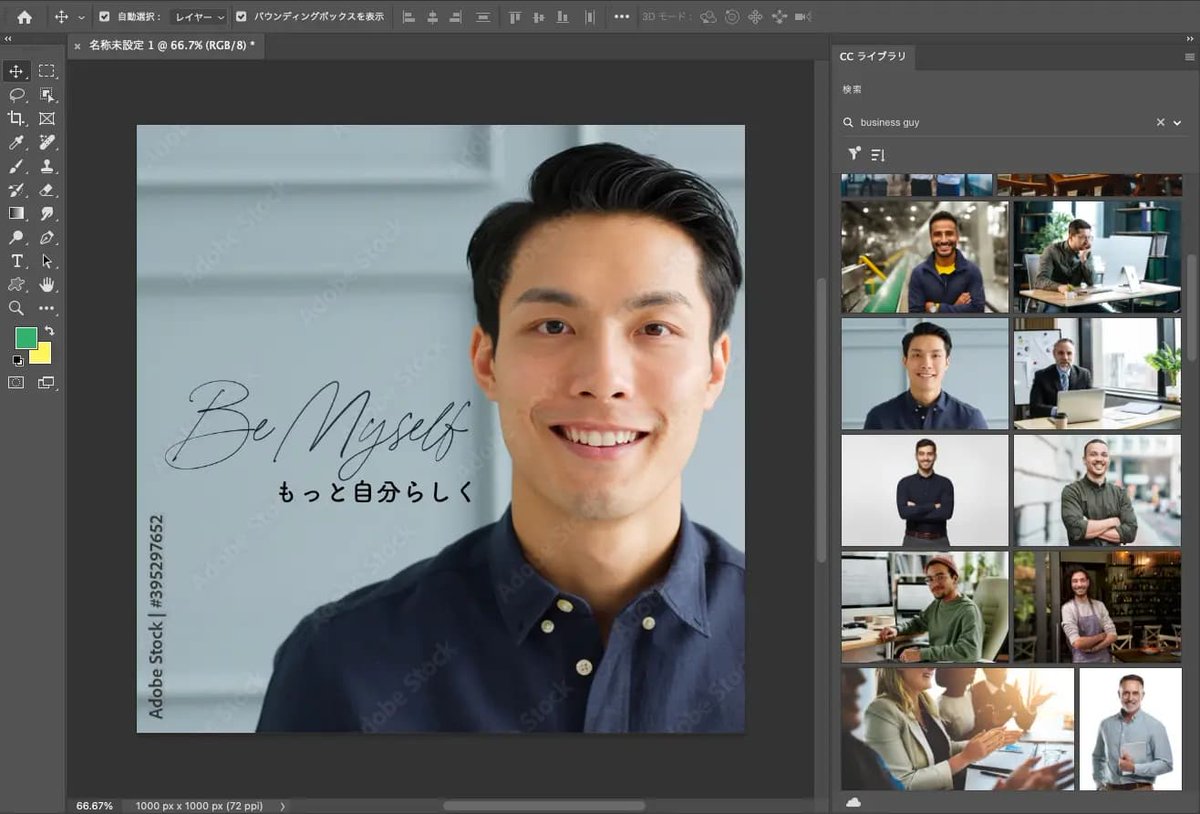Select the Lasso tool
1200x814 pixels.
click(x=16, y=95)
